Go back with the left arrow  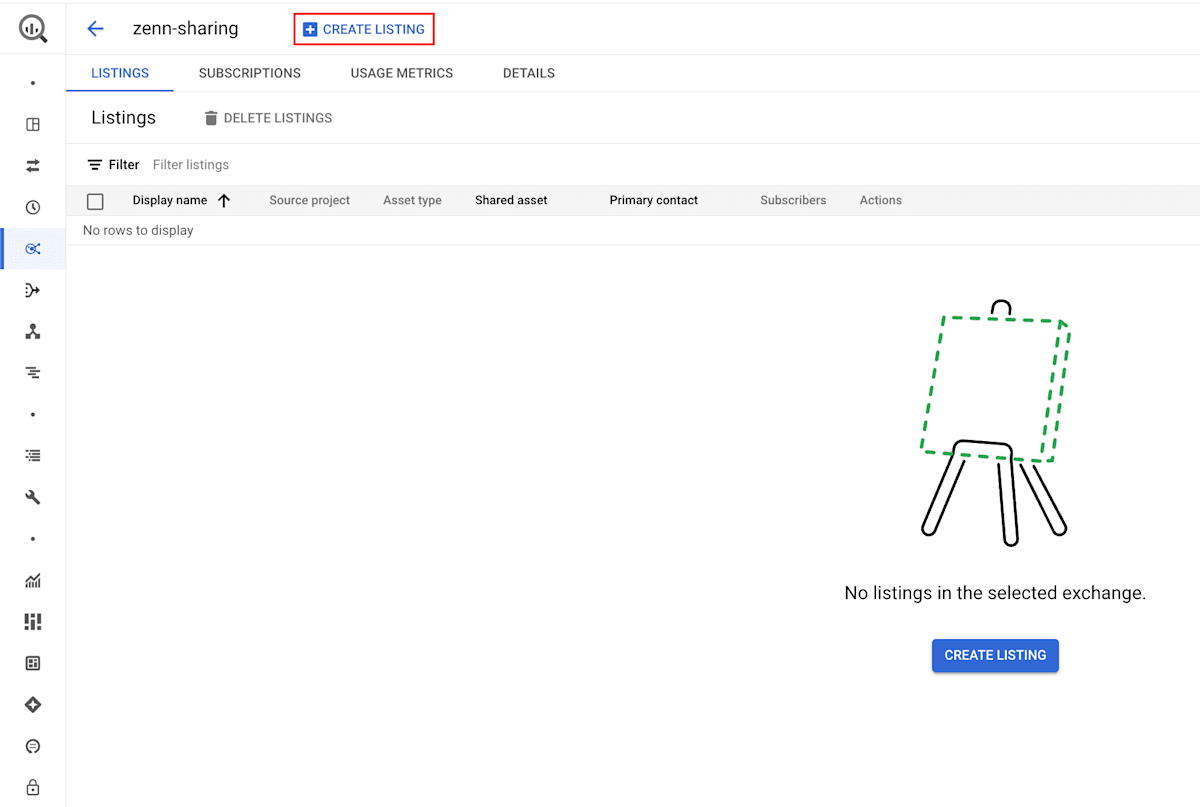(x=96, y=29)
